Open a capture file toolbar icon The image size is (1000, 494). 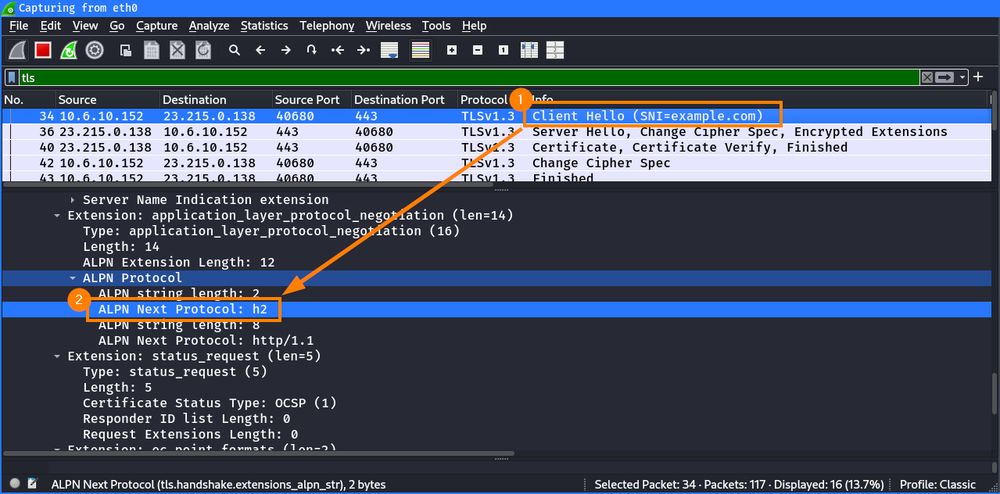(x=126, y=50)
